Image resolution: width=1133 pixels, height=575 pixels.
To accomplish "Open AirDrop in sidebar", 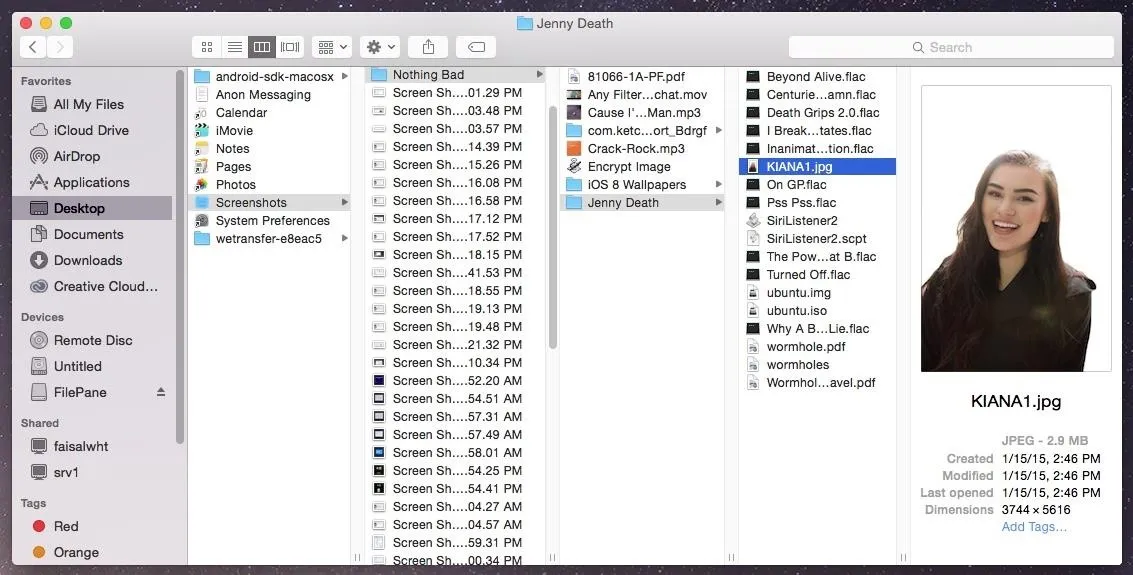I will (92, 156).
